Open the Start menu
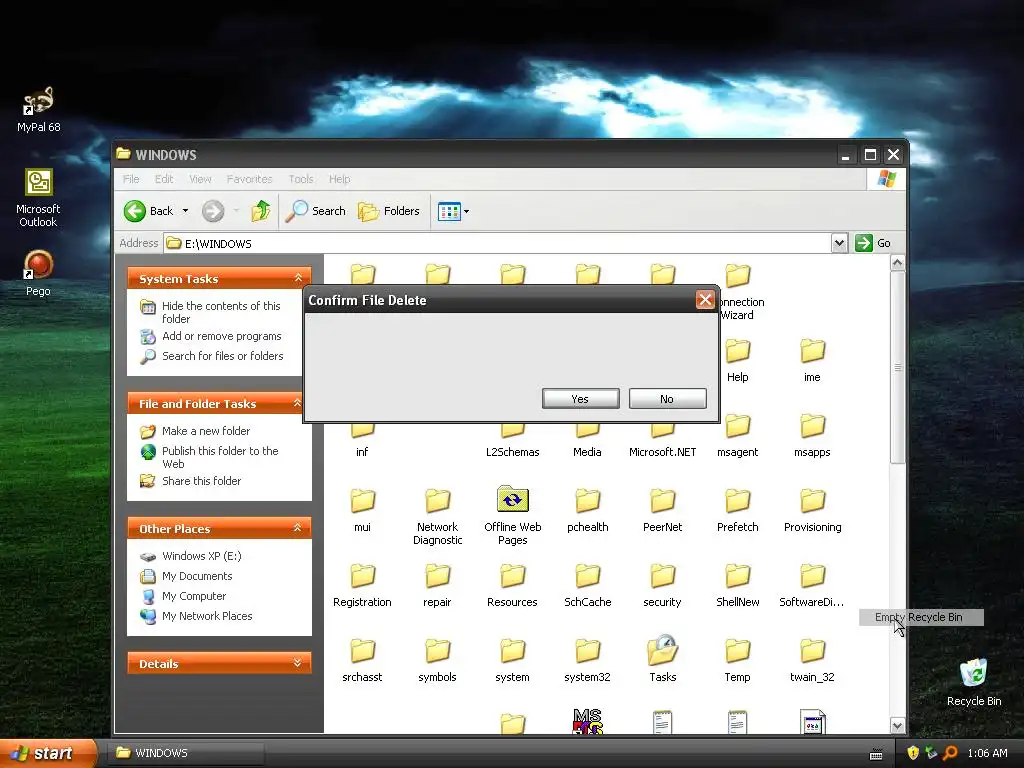 point(48,753)
